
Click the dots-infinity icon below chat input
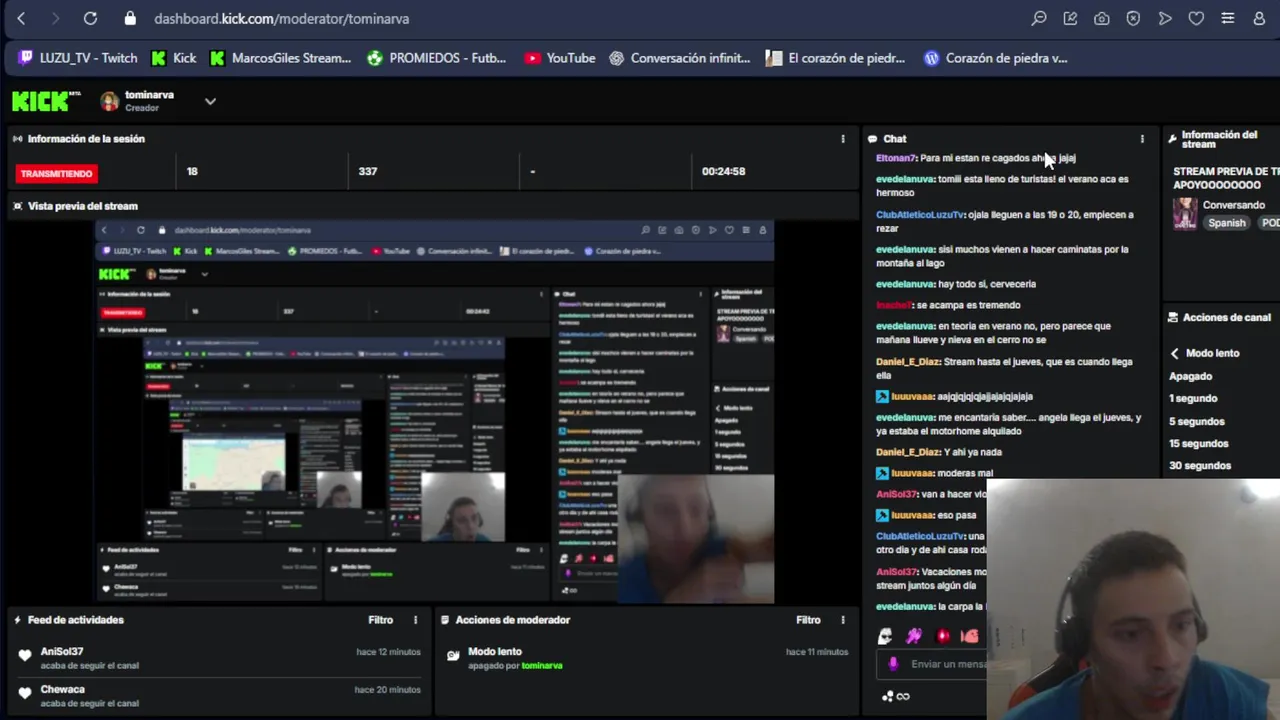coord(896,696)
